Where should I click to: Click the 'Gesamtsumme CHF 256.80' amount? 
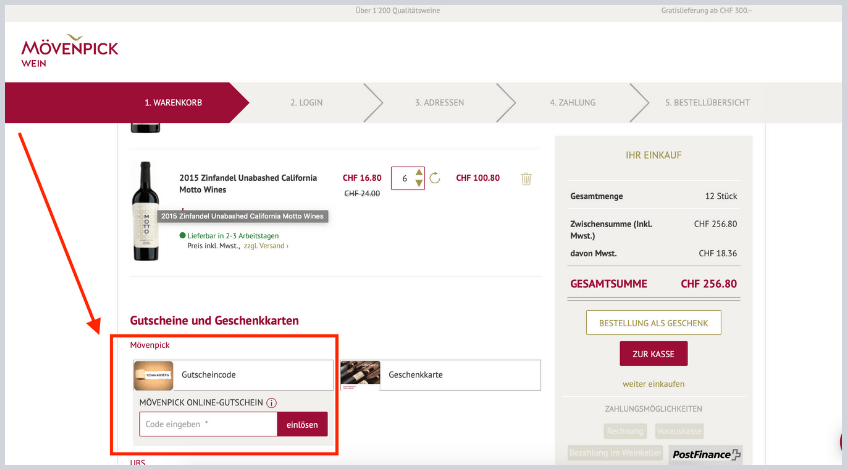[709, 284]
